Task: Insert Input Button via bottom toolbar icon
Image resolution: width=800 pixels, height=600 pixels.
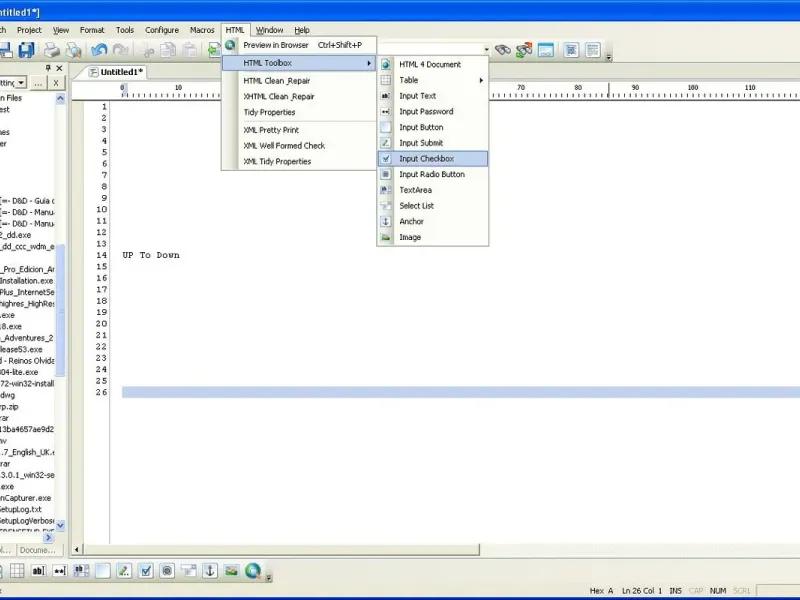Action: click(x=103, y=570)
